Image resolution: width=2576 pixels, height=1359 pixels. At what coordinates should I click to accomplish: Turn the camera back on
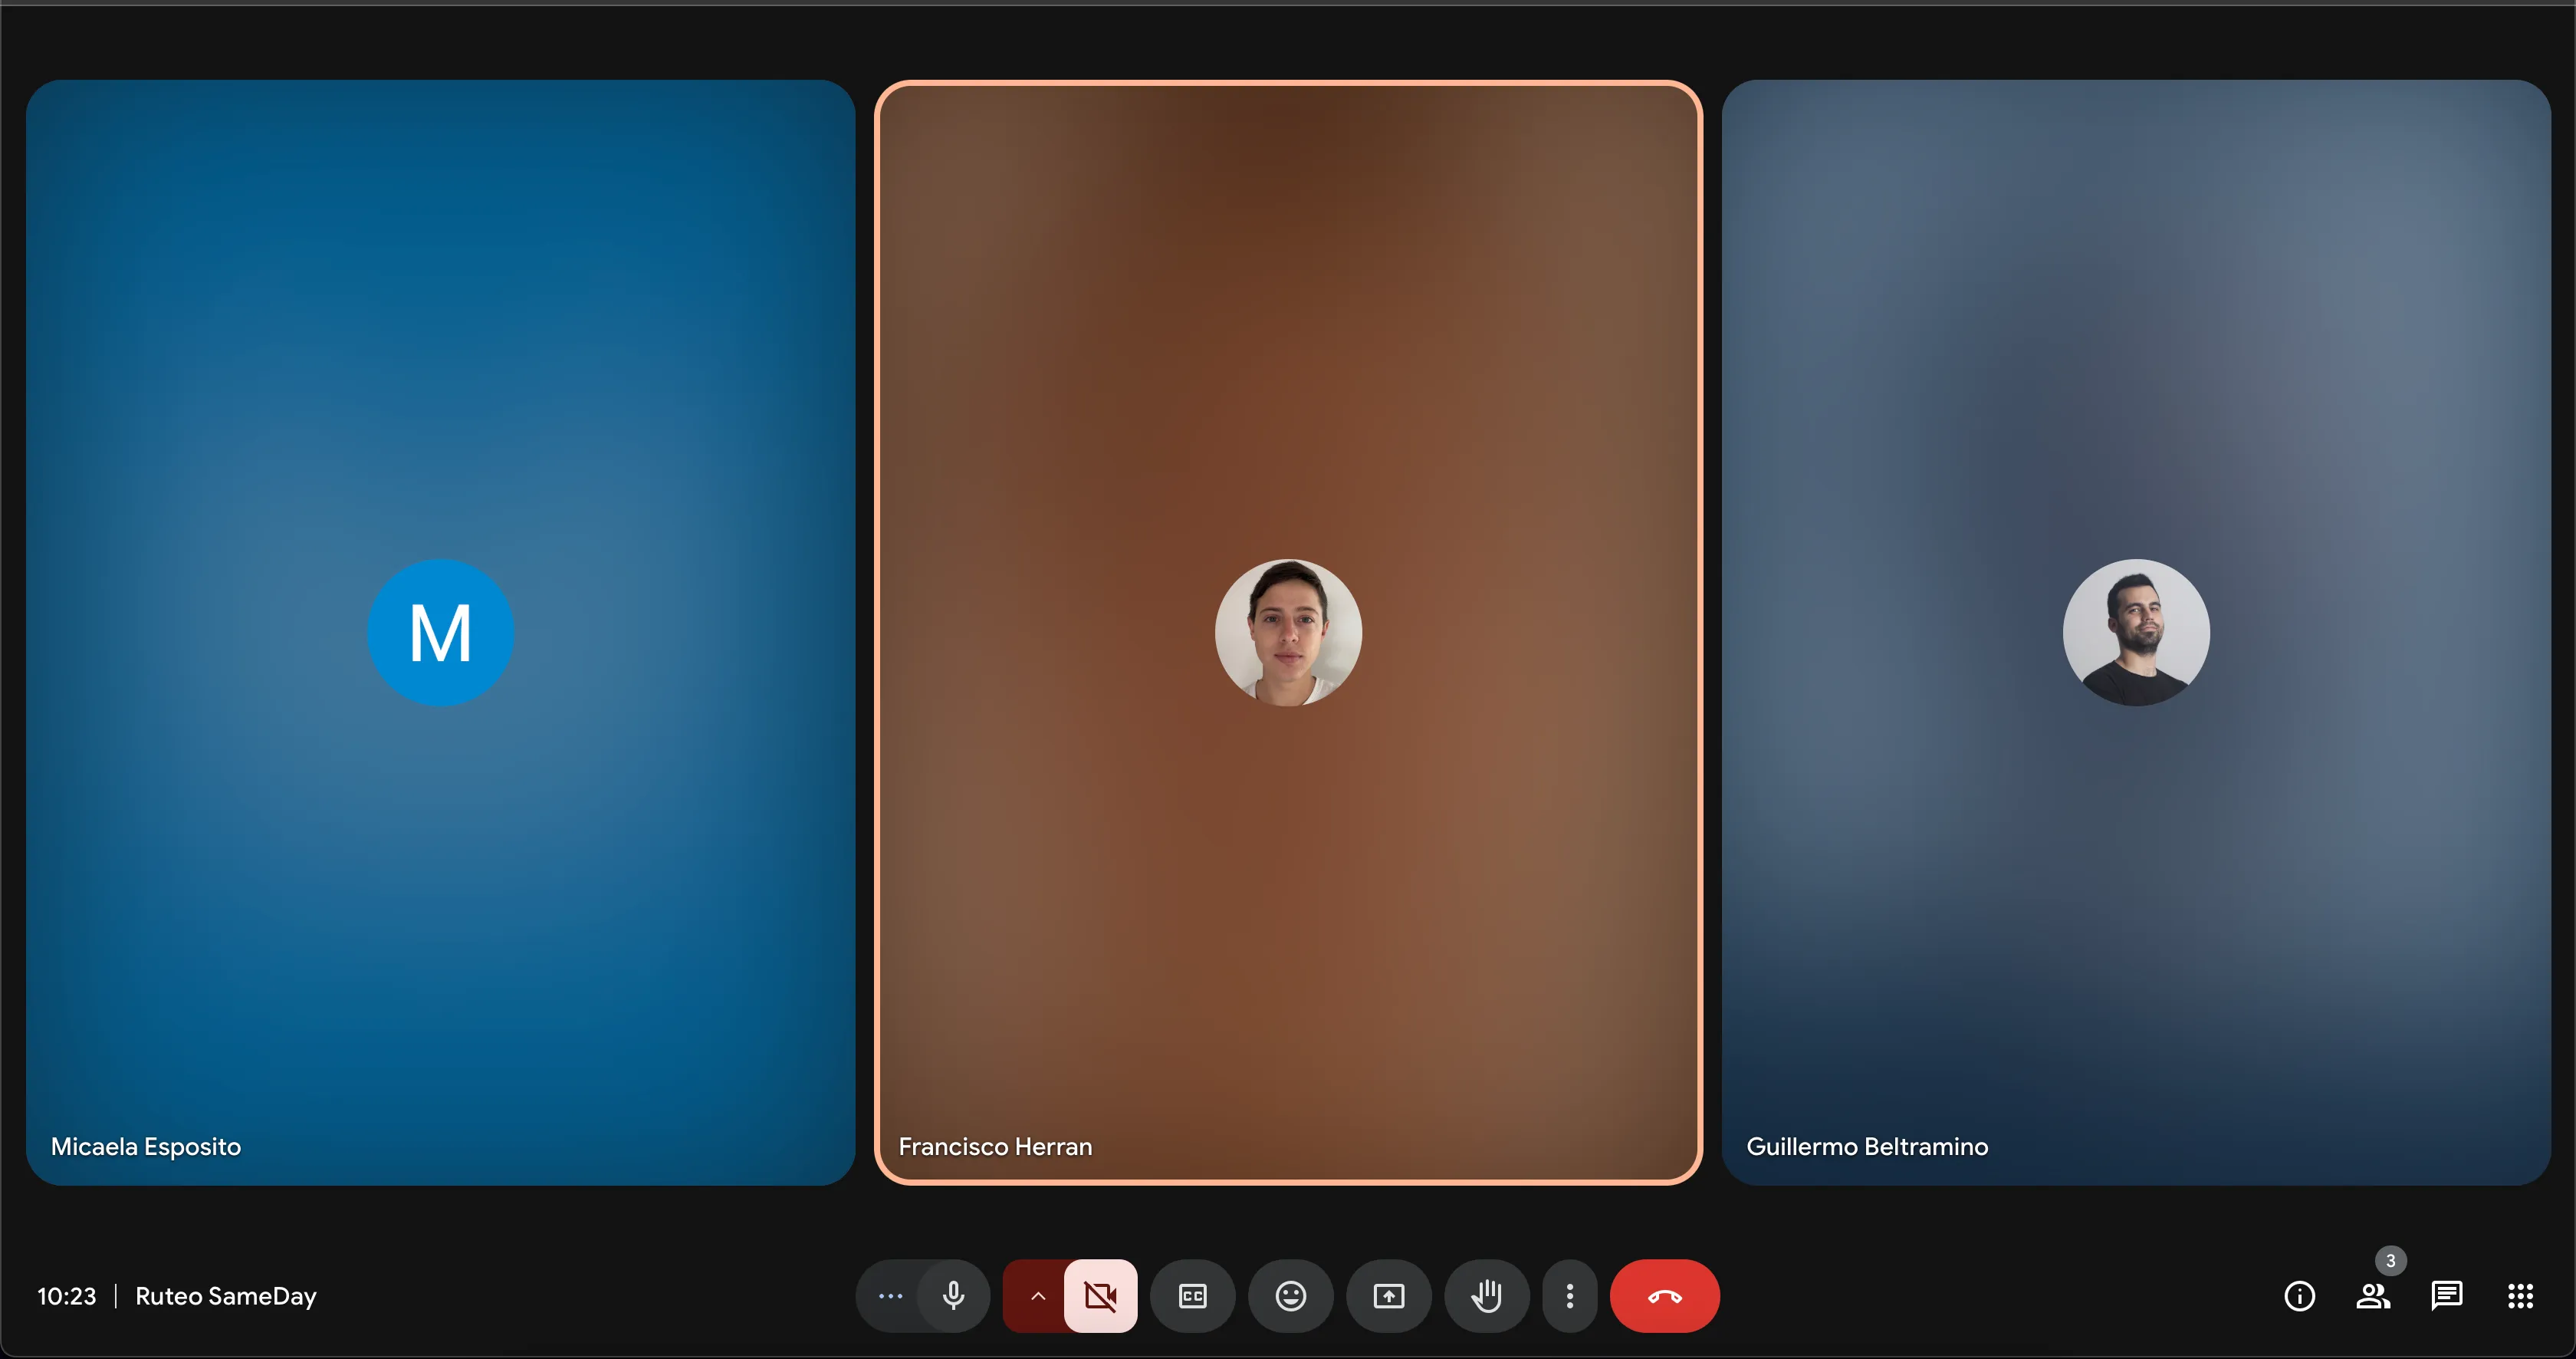(1100, 1296)
